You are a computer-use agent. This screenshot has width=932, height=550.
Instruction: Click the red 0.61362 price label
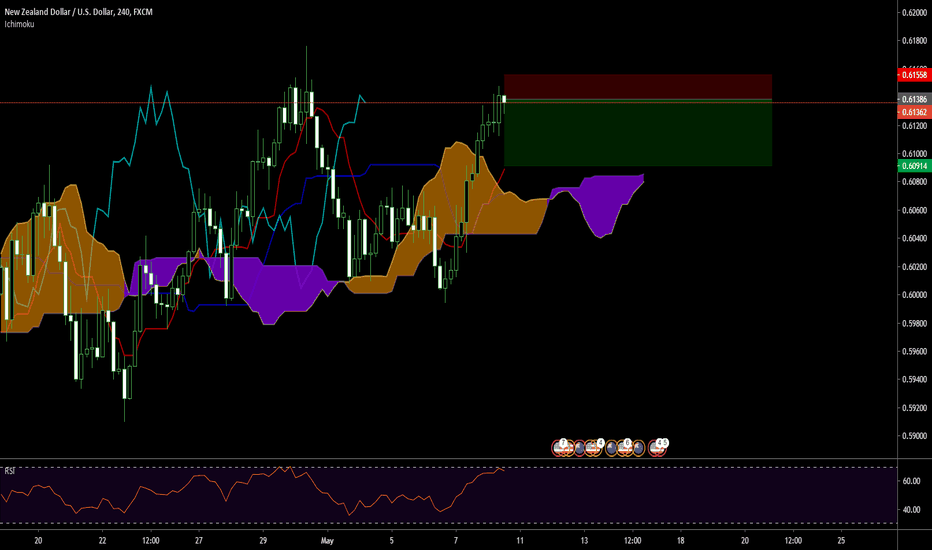[914, 112]
